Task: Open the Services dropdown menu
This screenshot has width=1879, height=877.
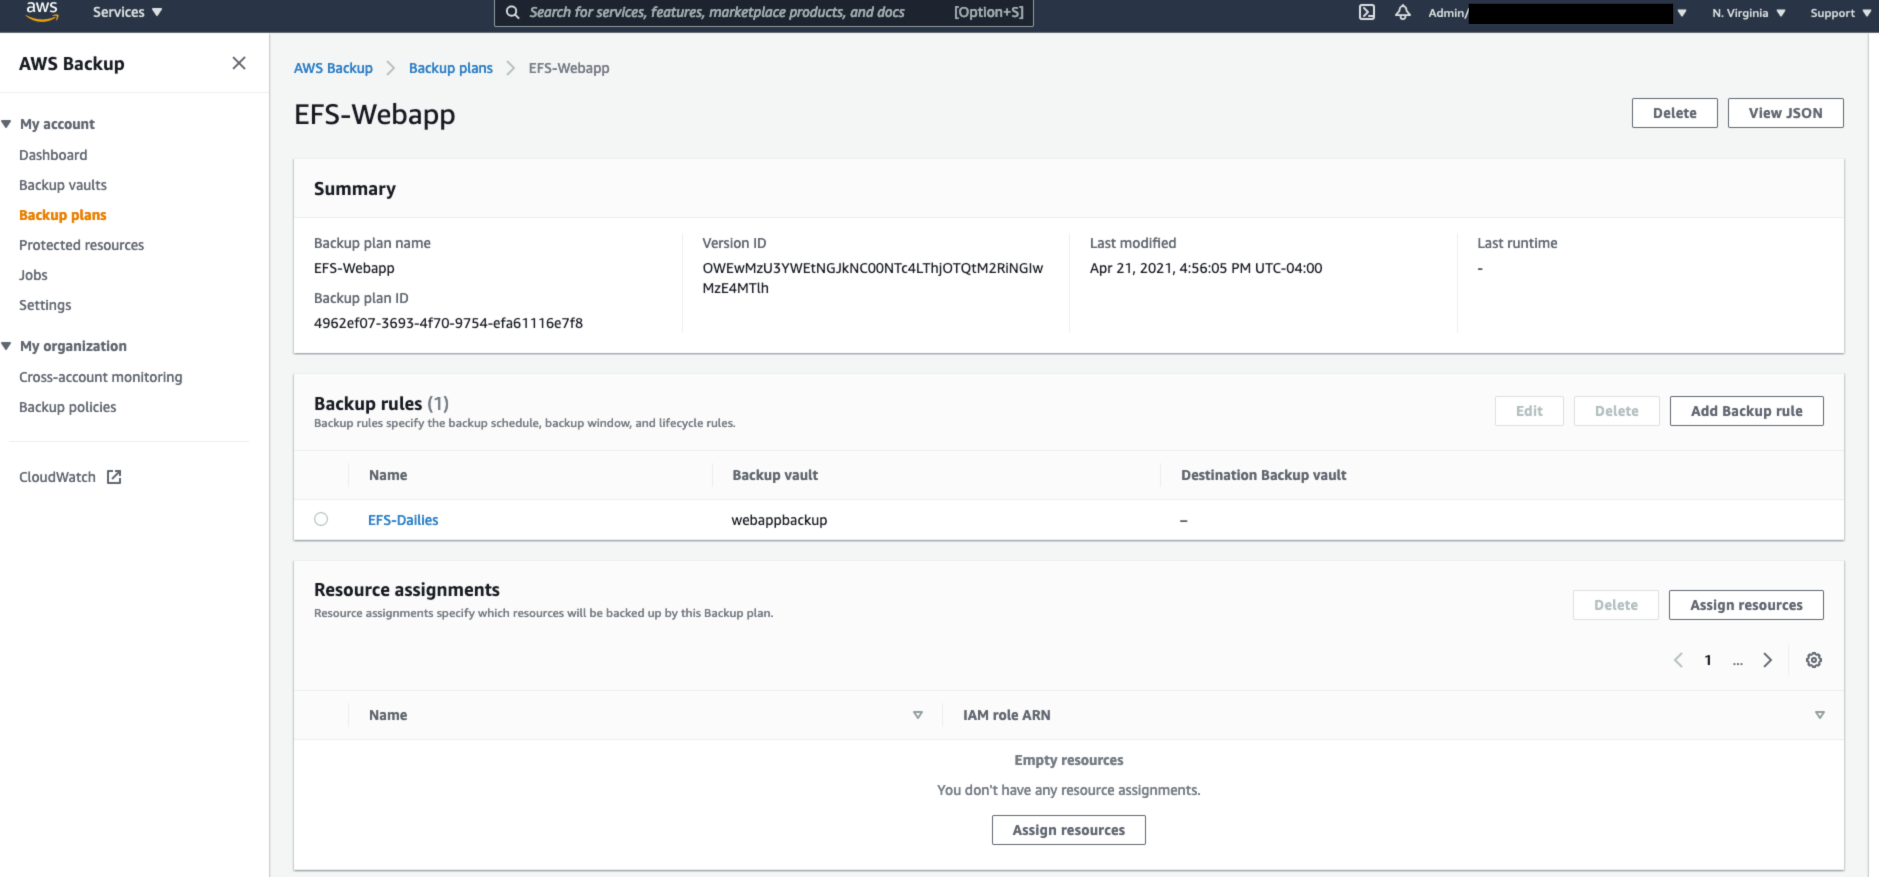Action: pyautogui.click(x=127, y=13)
